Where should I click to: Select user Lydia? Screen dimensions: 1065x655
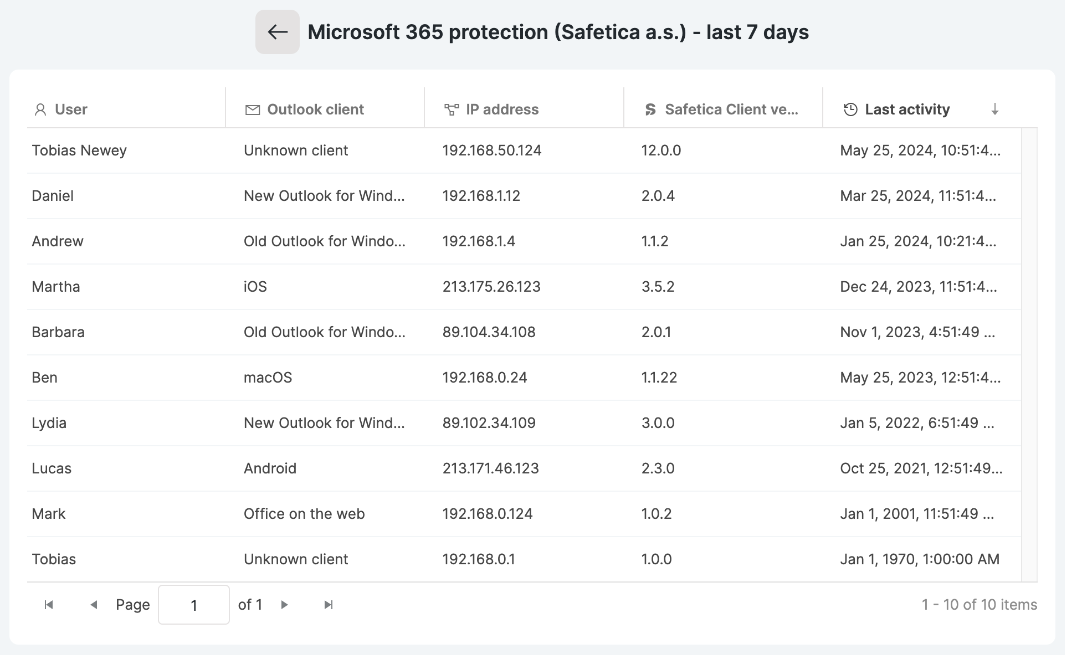pos(49,423)
